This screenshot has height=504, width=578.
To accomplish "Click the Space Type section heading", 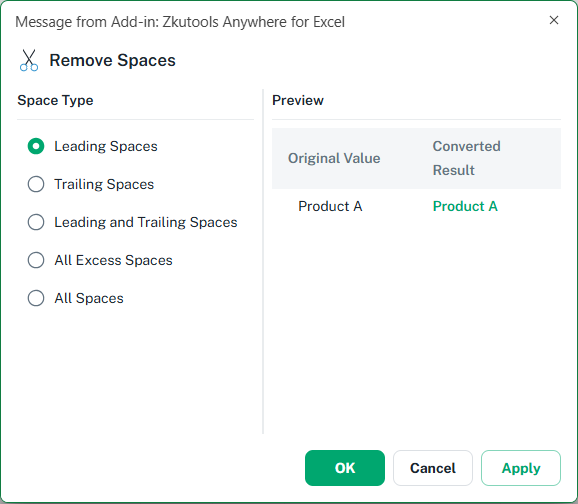I will (x=55, y=100).
